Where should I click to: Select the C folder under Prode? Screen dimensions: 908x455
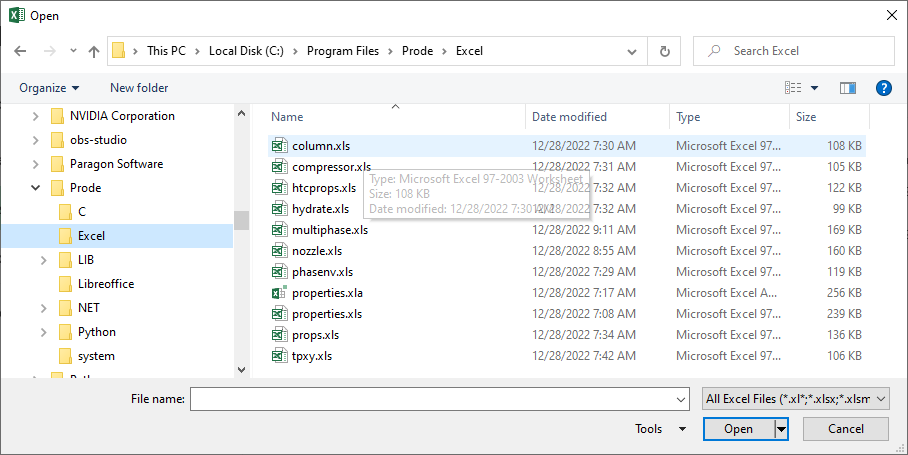(82, 212)
